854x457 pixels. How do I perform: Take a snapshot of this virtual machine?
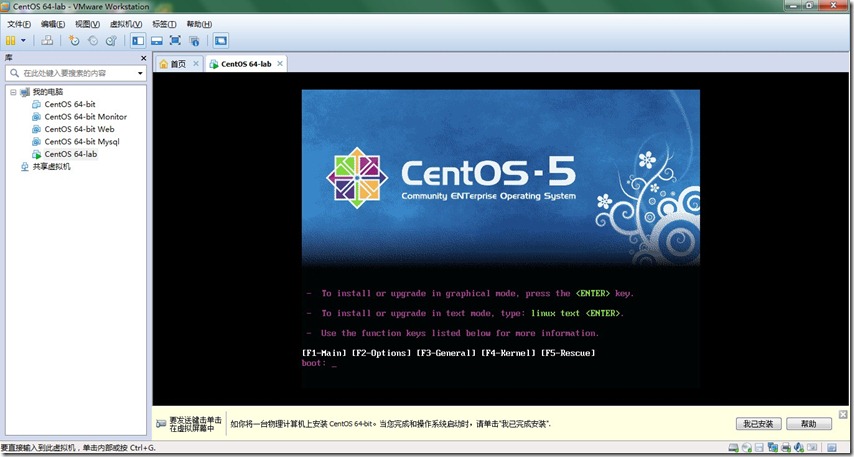[x=74, y=40]
